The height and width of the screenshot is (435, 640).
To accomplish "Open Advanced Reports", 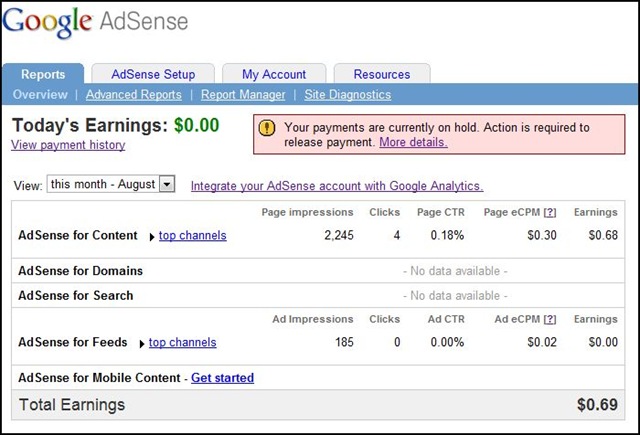I will (134, 95).
